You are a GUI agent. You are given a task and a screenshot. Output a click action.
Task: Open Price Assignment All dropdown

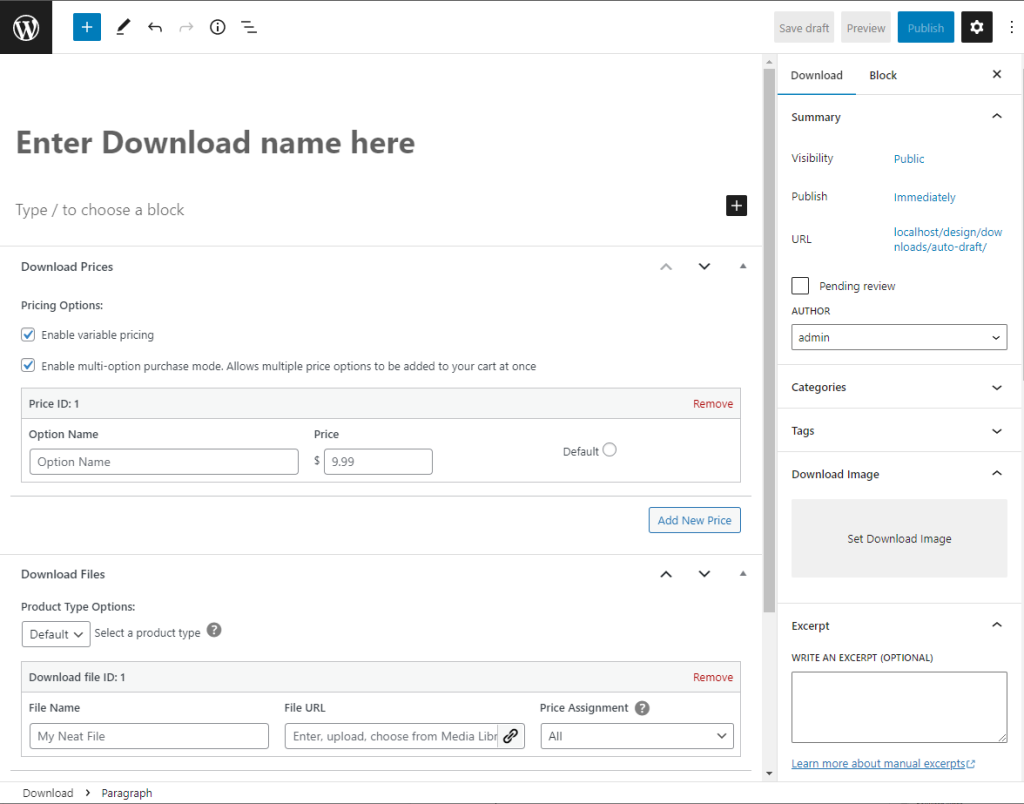[637, 736]
